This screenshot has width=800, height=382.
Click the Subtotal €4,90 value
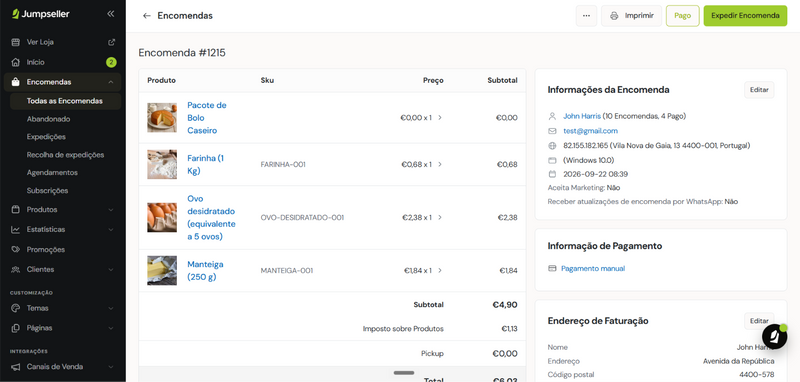[505, 304]
